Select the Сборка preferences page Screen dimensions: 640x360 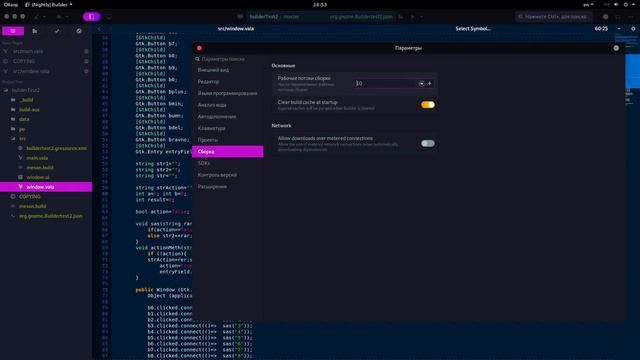coord(228,151)
